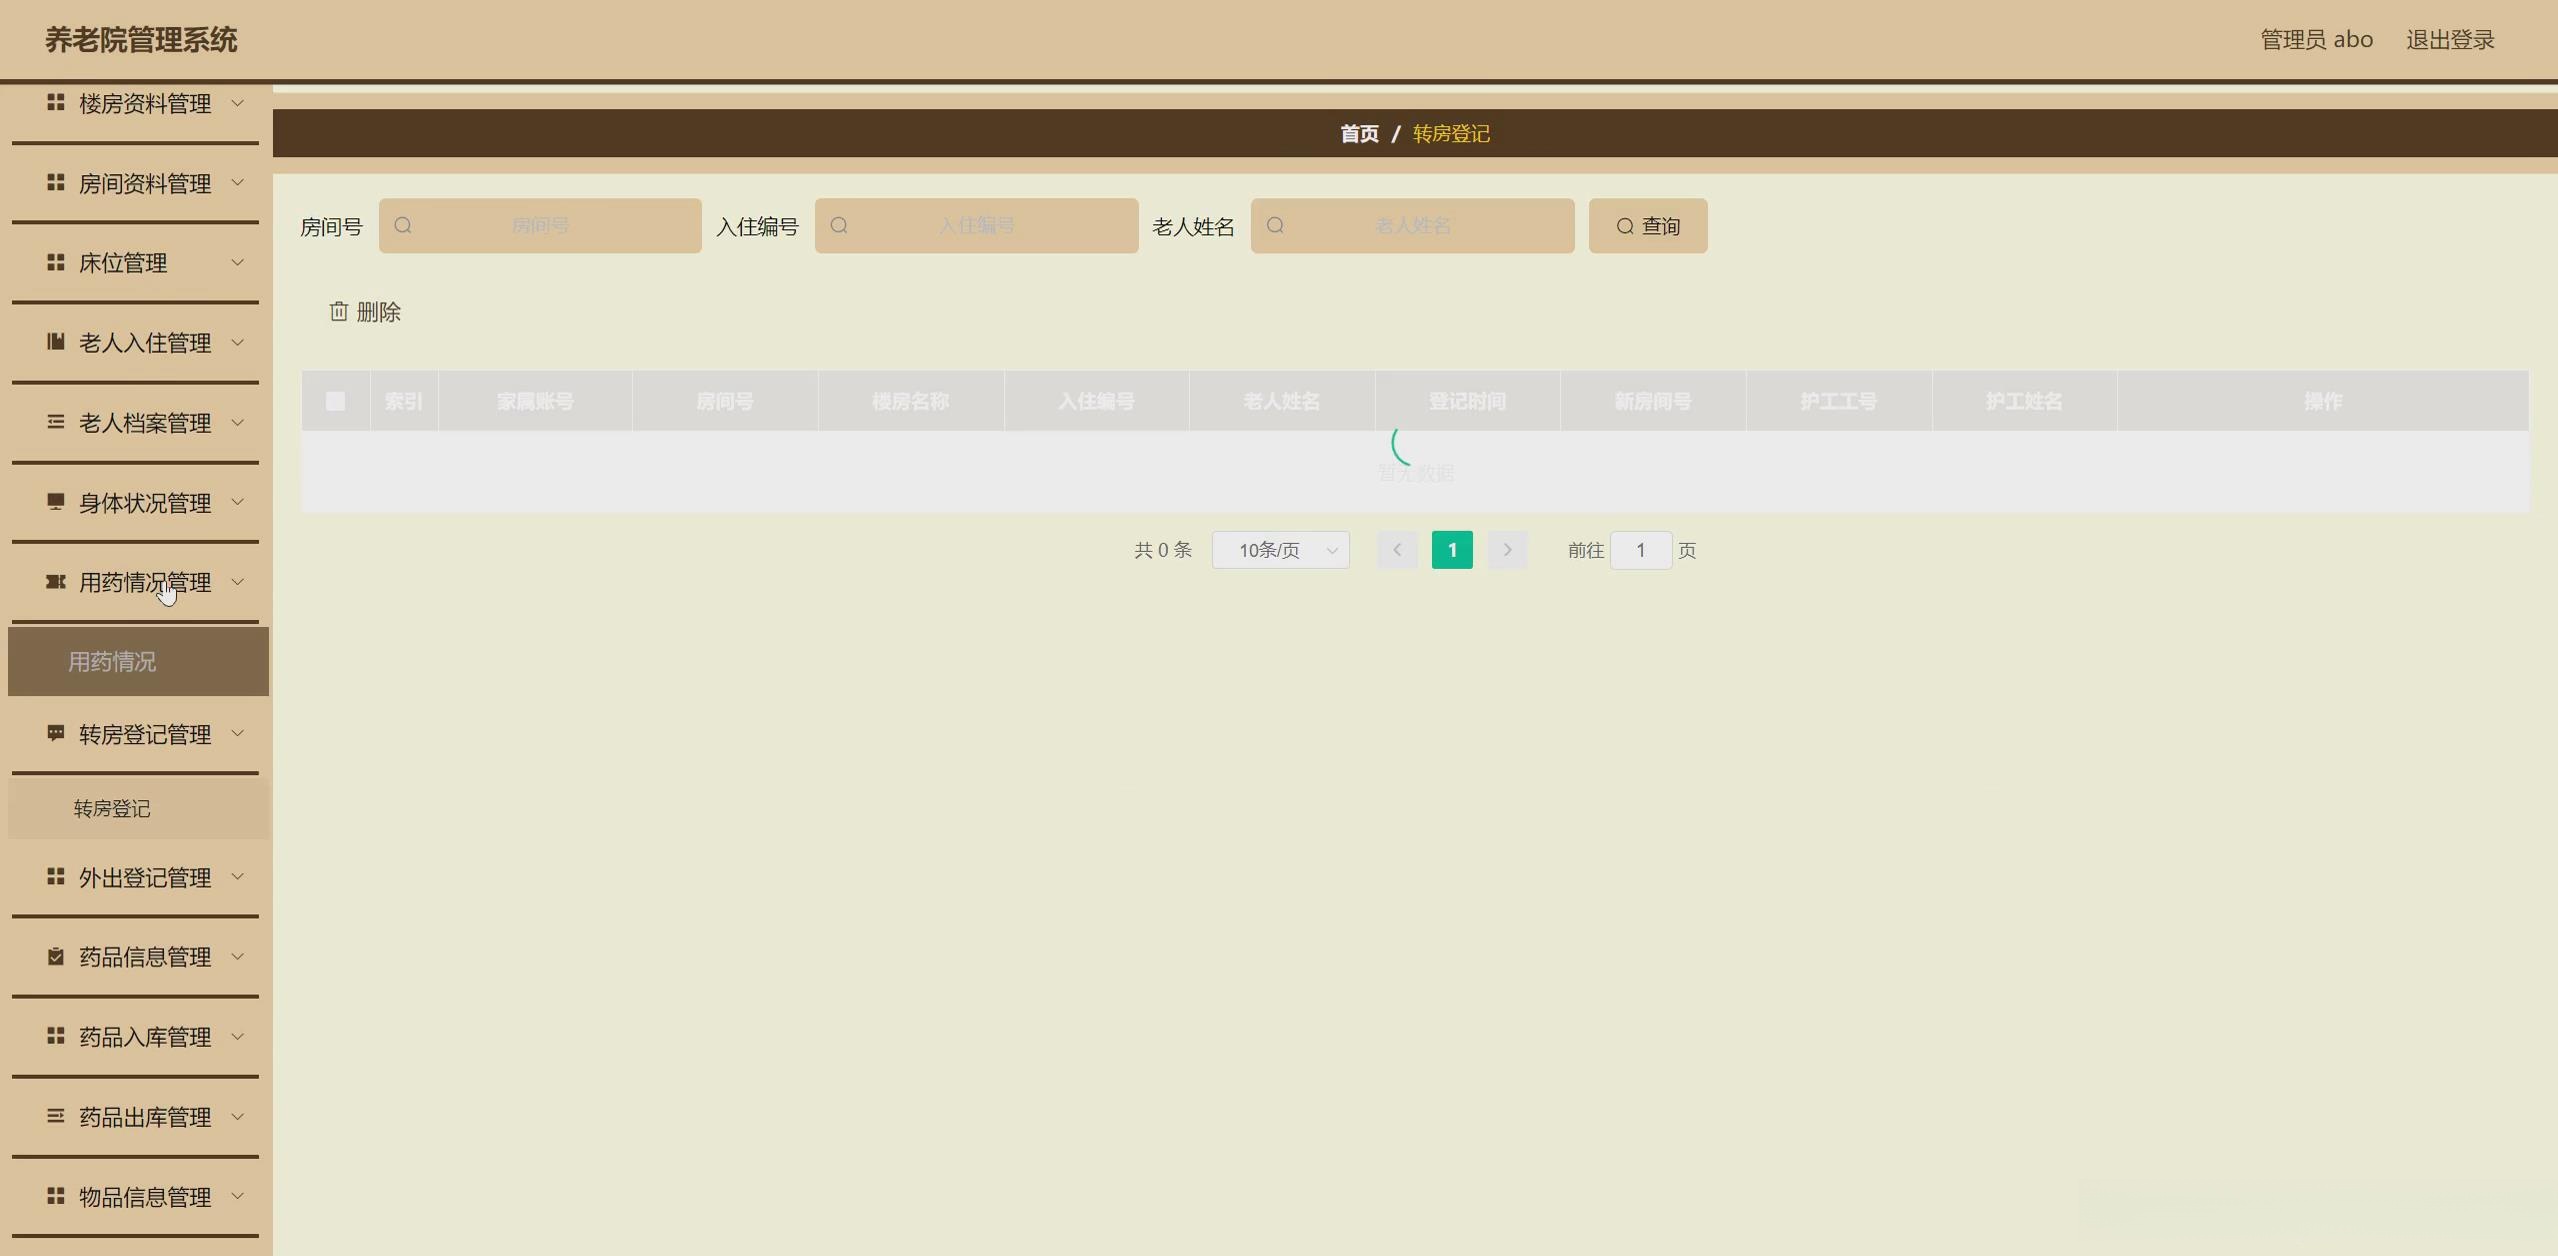Click search icon in 入住编号 field
This screenshot has height=1256, width=2558.
[x=839, y=226]
